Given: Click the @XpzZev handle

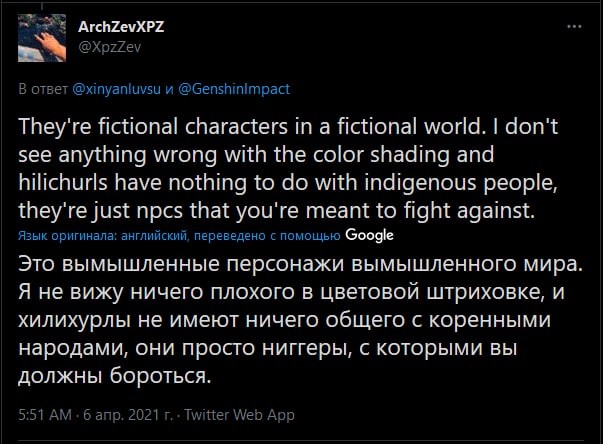Looking at the screenshot, I should (x=105, y=45).
